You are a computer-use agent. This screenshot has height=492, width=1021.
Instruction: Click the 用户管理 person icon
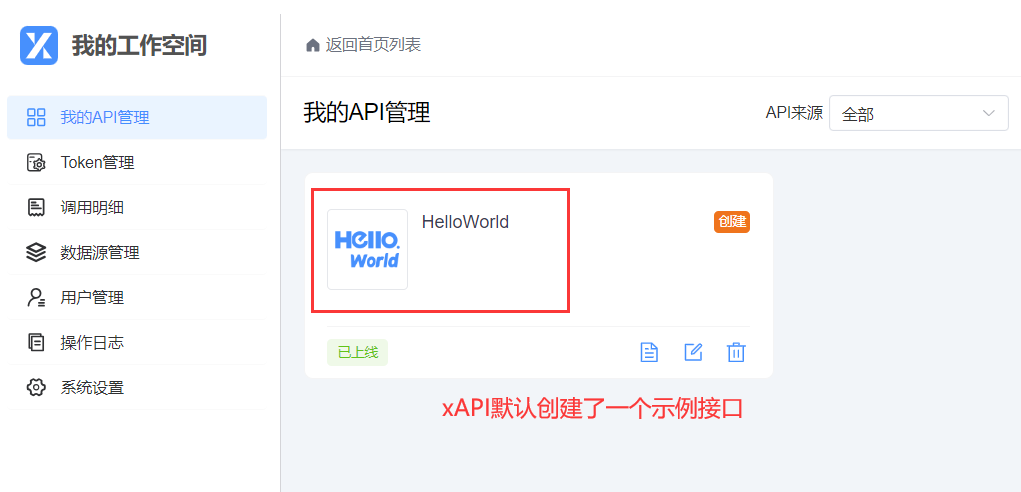pyautogui.click(x=36, y=297)
